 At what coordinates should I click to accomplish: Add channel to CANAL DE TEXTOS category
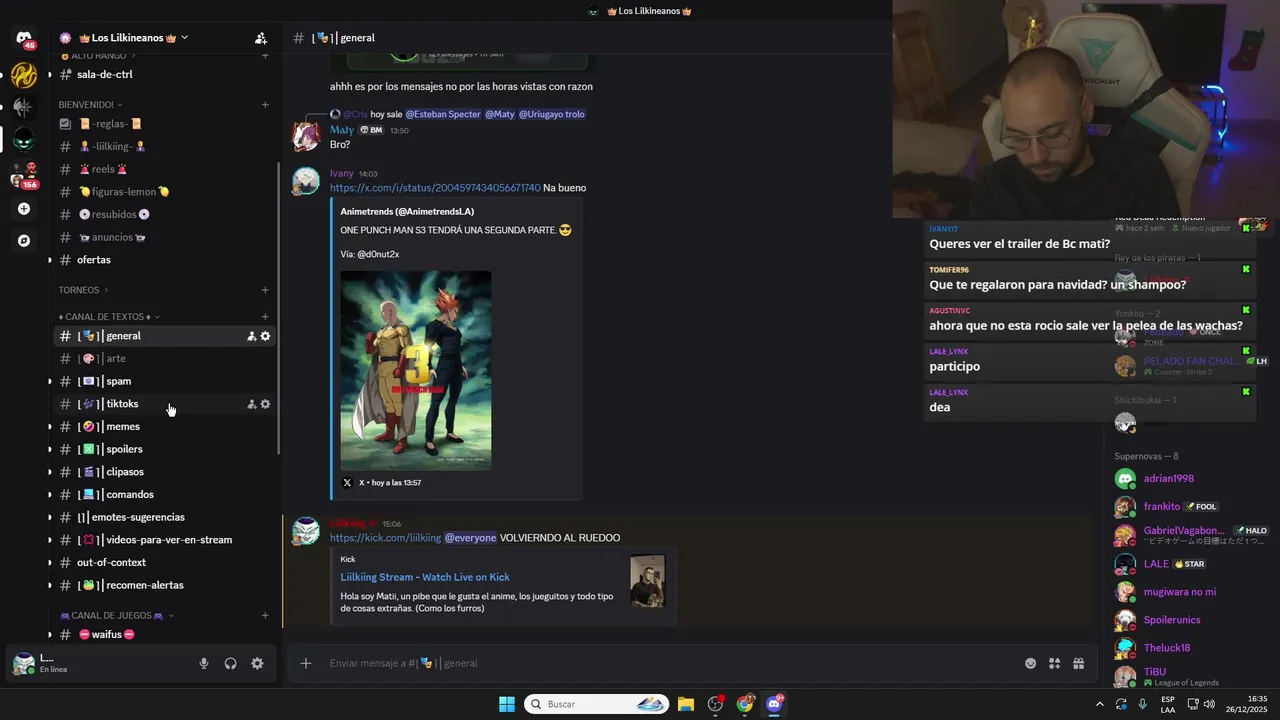pyautogui.click(x=265, y=317)
